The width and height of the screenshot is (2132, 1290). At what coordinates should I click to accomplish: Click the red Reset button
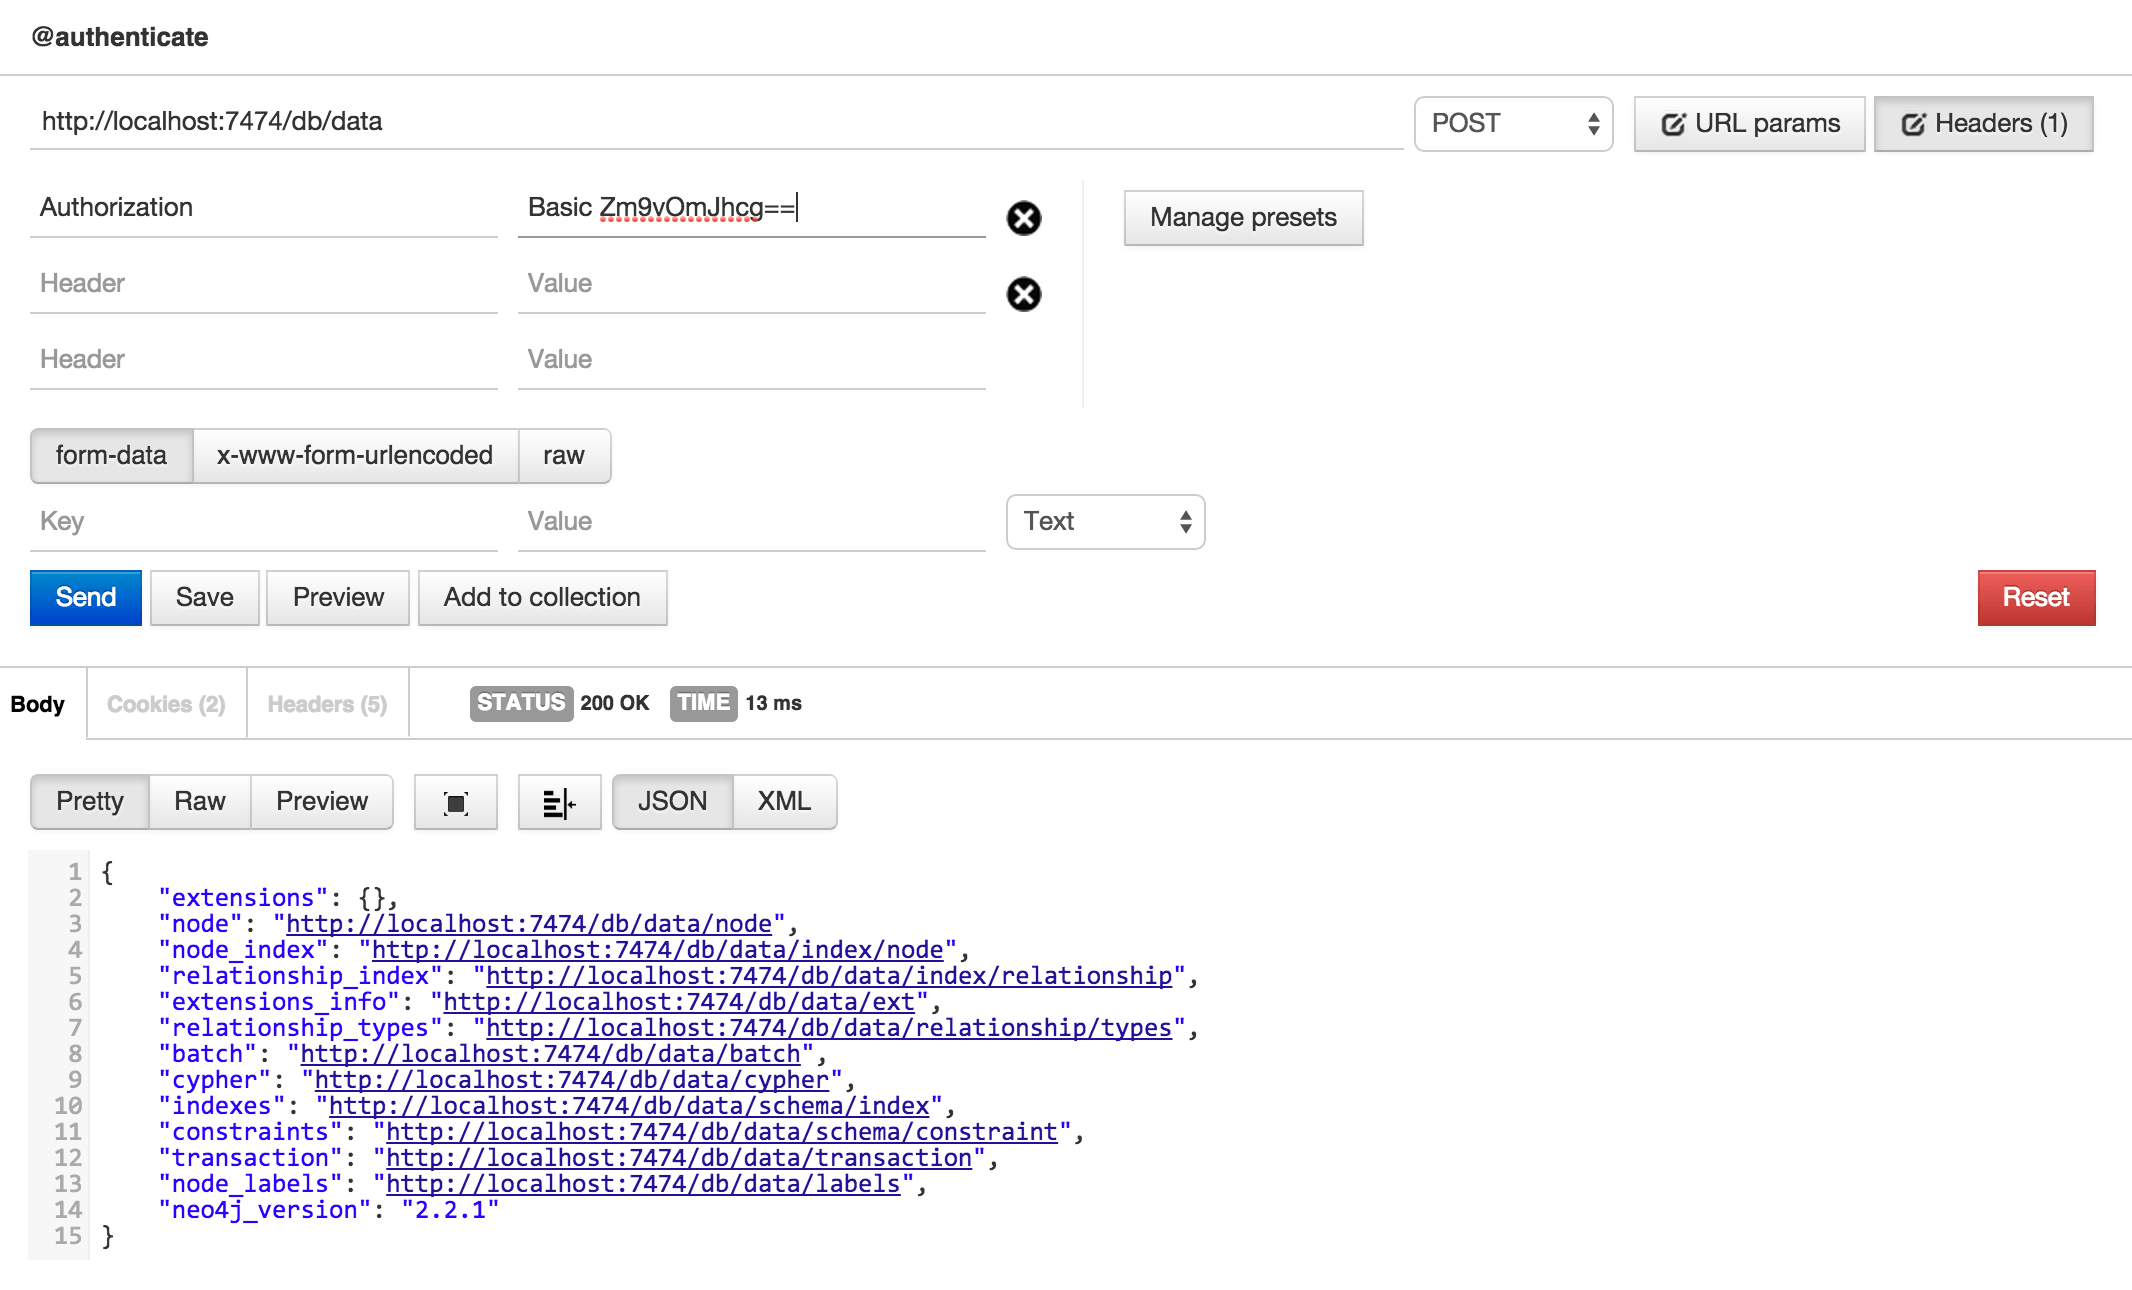2035,598
